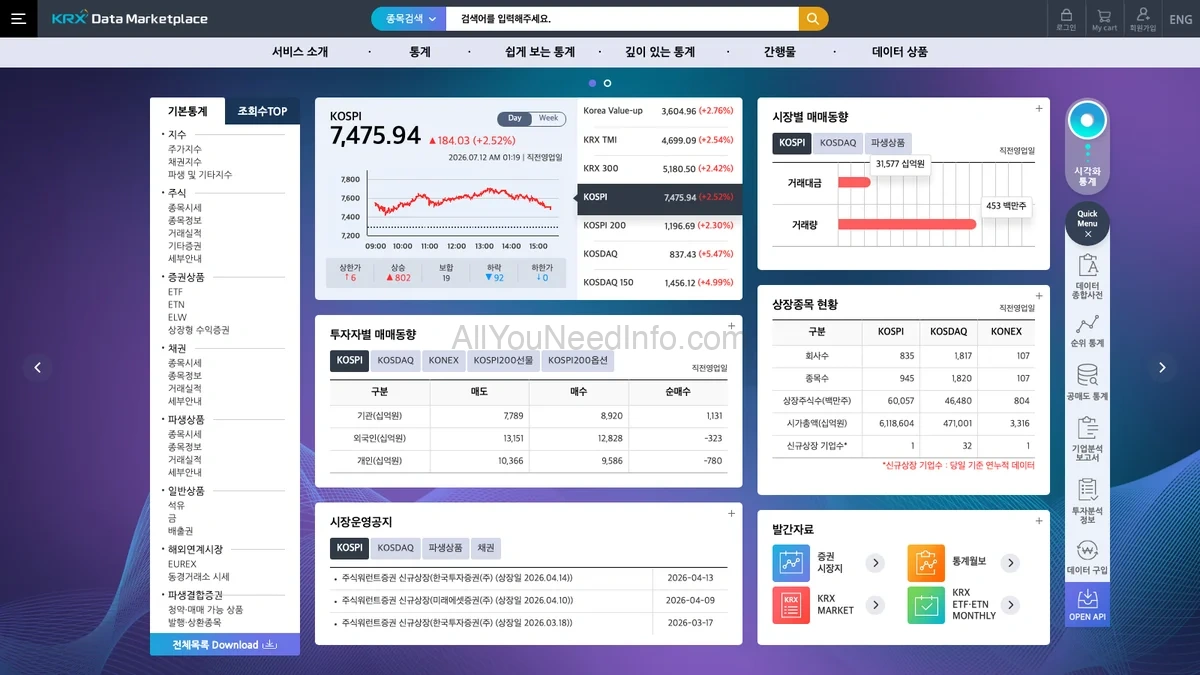Click 전체목록 Download button
The width and height of the screenshot is (1200, 675).
pyautogui.click(x=225, y=645)
